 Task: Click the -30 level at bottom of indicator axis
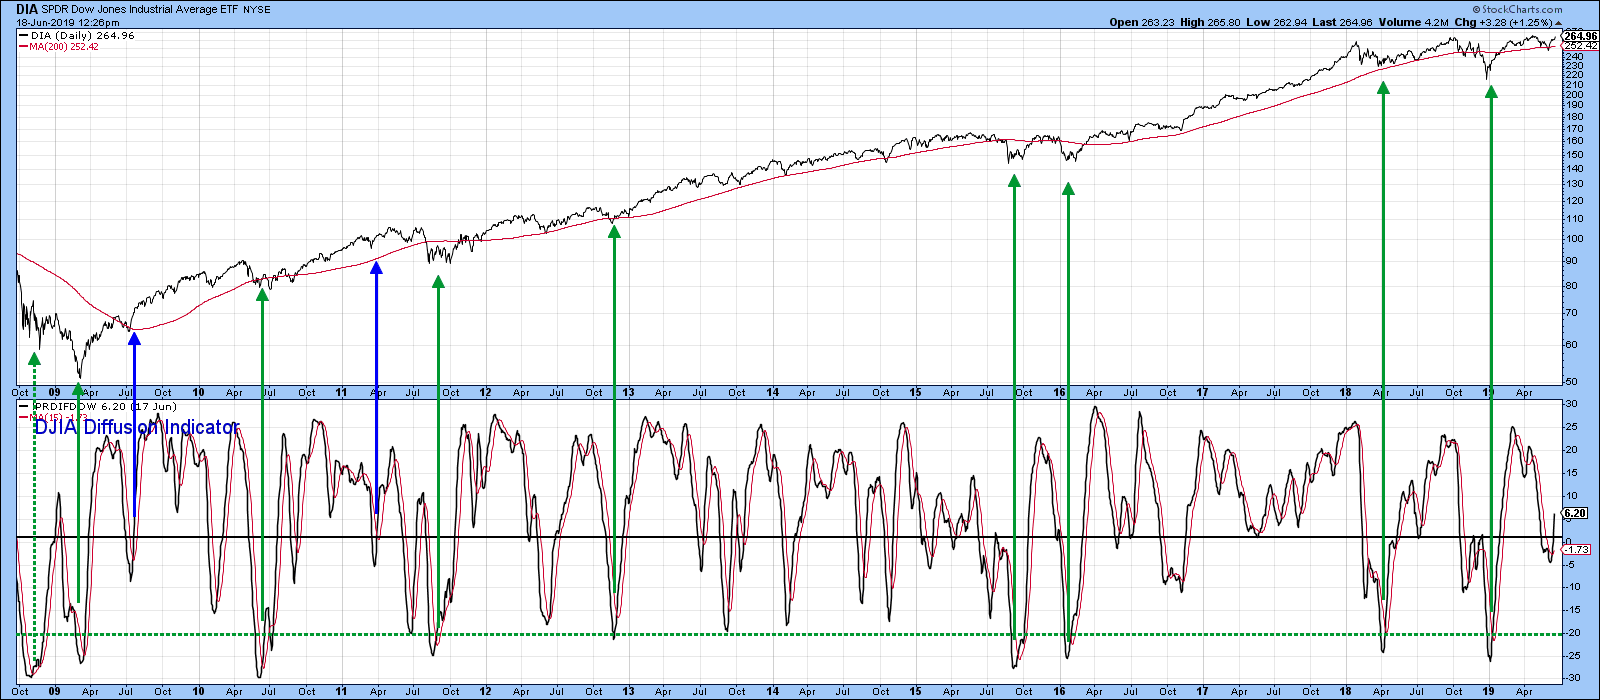[1573, 679]
